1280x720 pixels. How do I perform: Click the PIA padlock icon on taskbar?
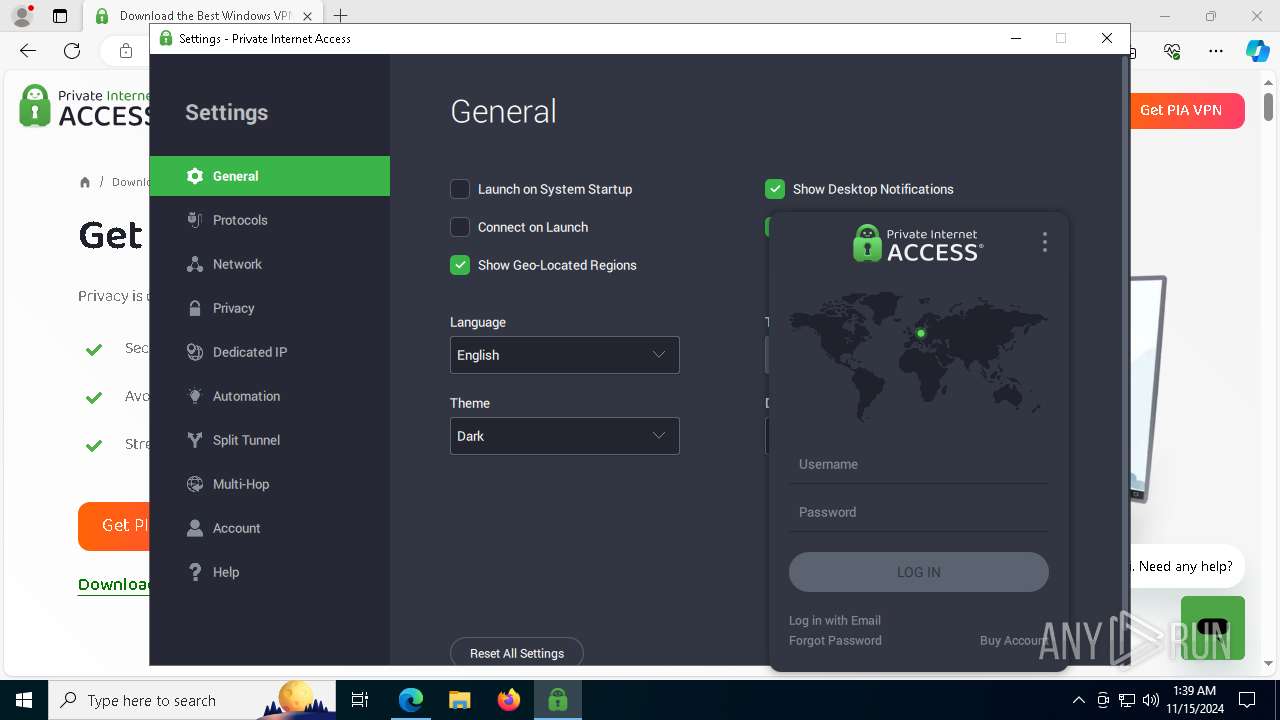[x=558, y=700]
